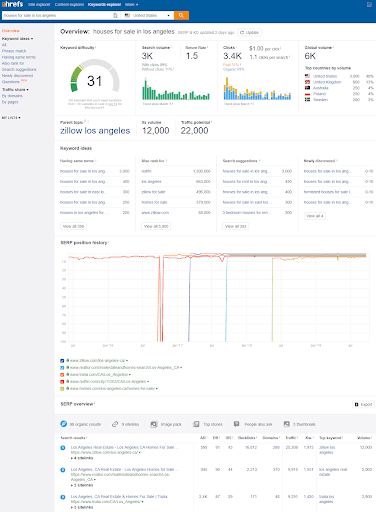
Task: Click the keyword search input field
Action: [58, 15]
